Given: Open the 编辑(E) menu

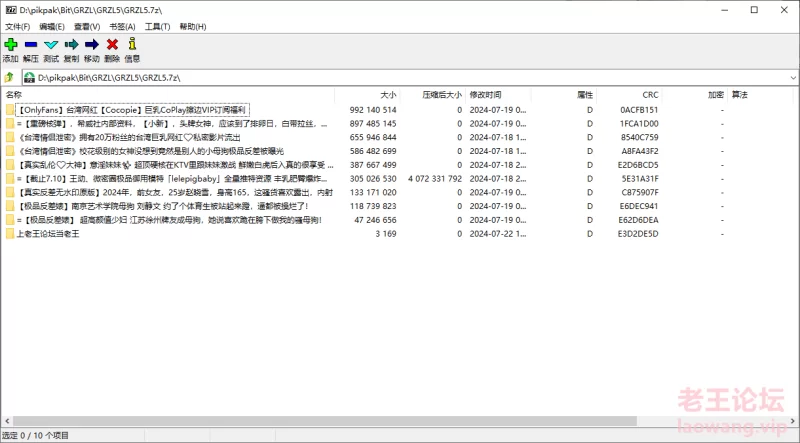Looking at the screenshot, I should click(x=52, y=27).
